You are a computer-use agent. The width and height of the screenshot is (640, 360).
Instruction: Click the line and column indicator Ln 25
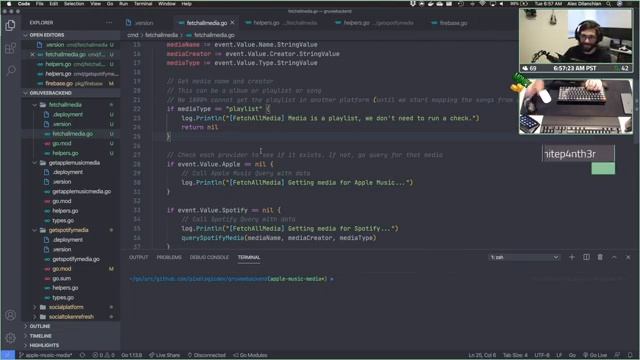pos(482,355)
